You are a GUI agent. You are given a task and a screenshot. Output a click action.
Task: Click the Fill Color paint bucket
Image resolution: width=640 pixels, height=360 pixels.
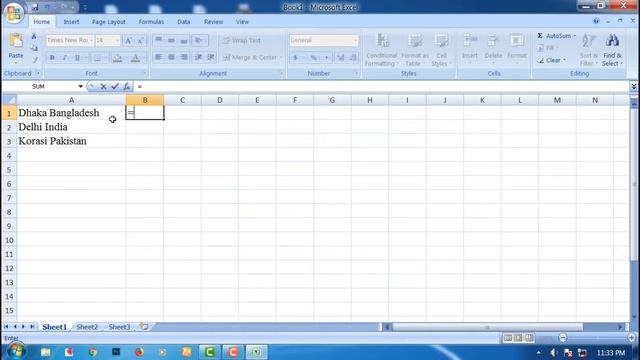(117, 58)
